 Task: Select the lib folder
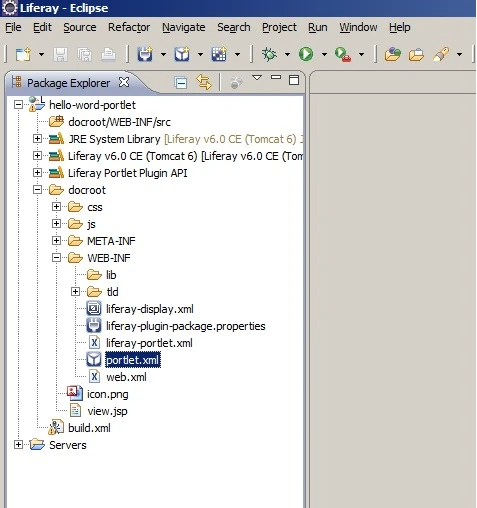(111, 275)
